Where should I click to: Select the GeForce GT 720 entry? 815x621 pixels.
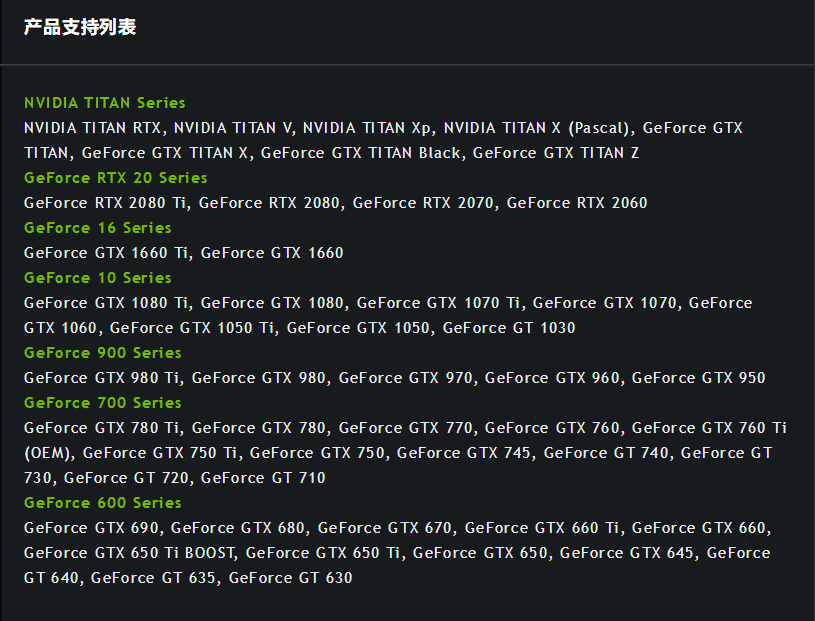[126, 478]
